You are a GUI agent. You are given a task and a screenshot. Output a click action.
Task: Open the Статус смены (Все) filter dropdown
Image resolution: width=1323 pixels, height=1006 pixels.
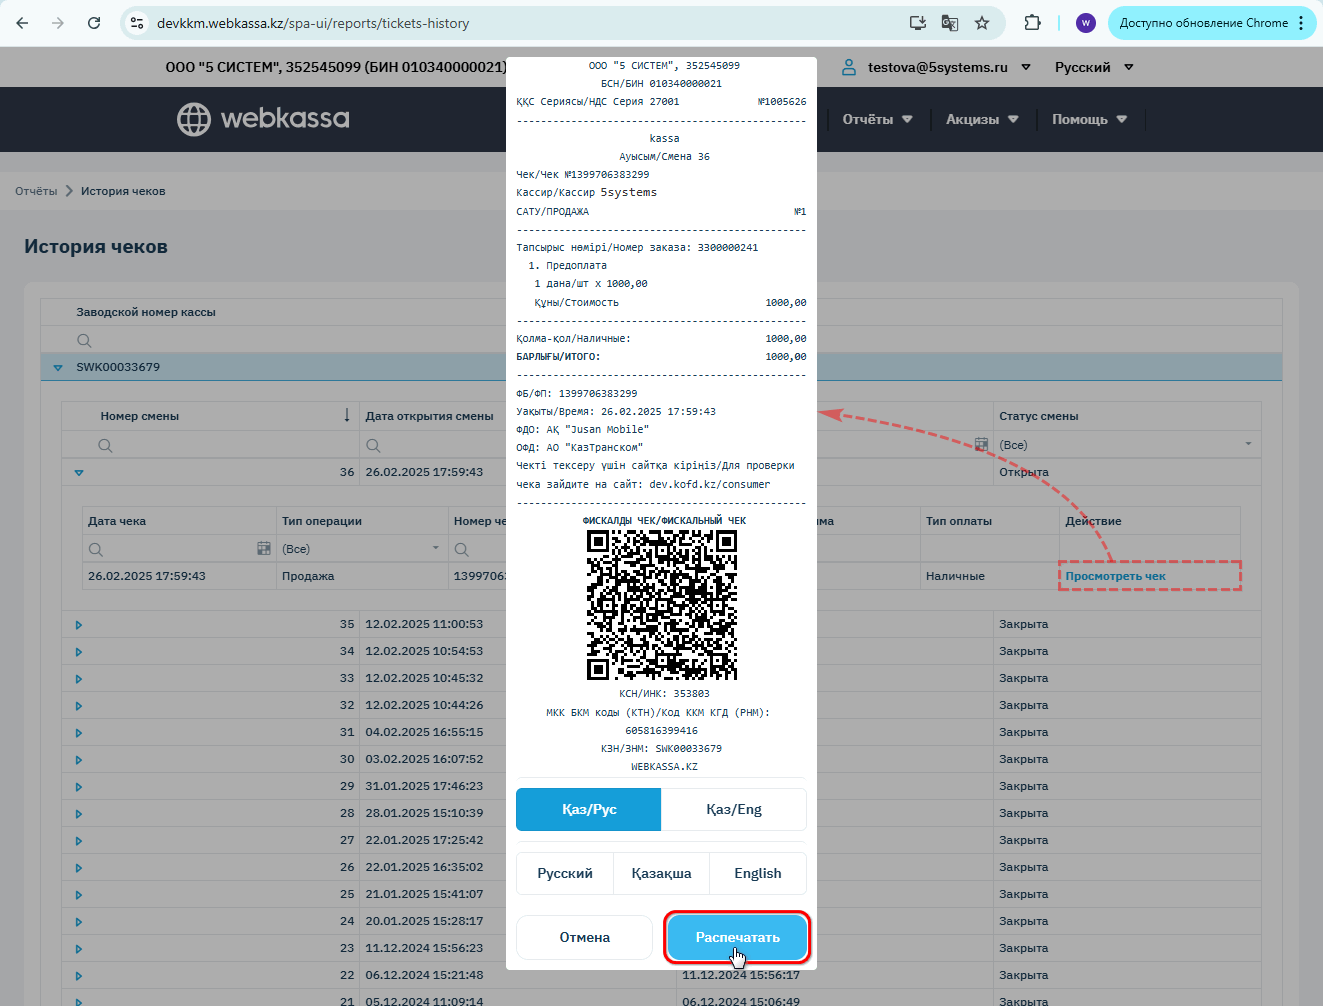tap(1248, 445)
